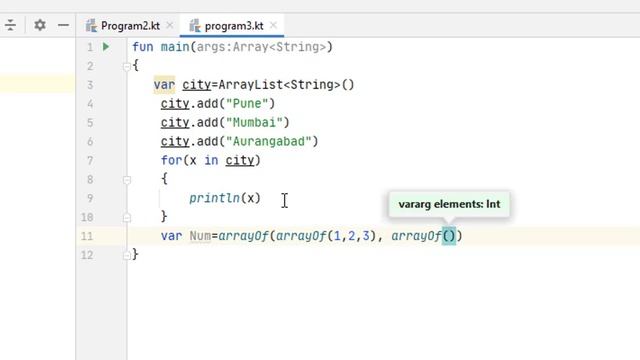Click the "Num" variable on line 11
Image resolution: width=640 pixels, height=360 pixels.
tap(200, 236)
